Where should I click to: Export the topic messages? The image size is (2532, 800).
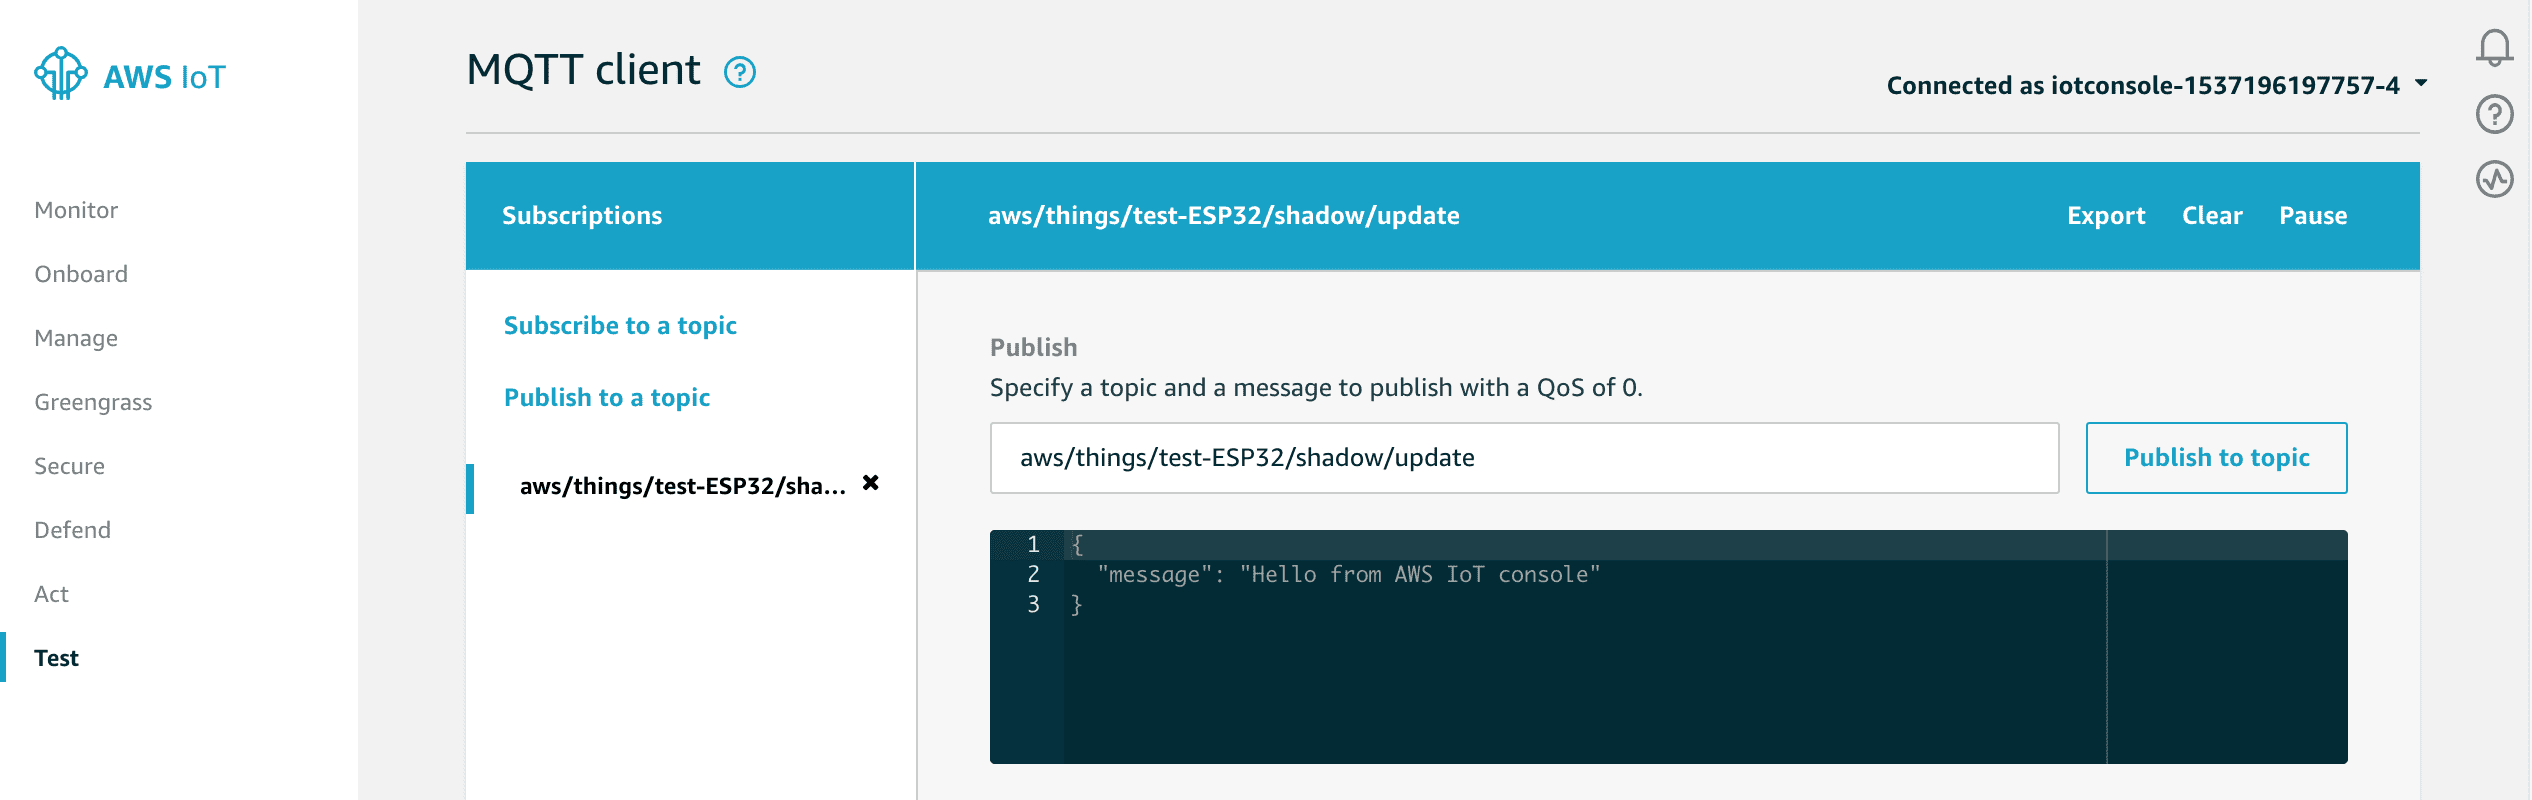tap(2106, 215)
